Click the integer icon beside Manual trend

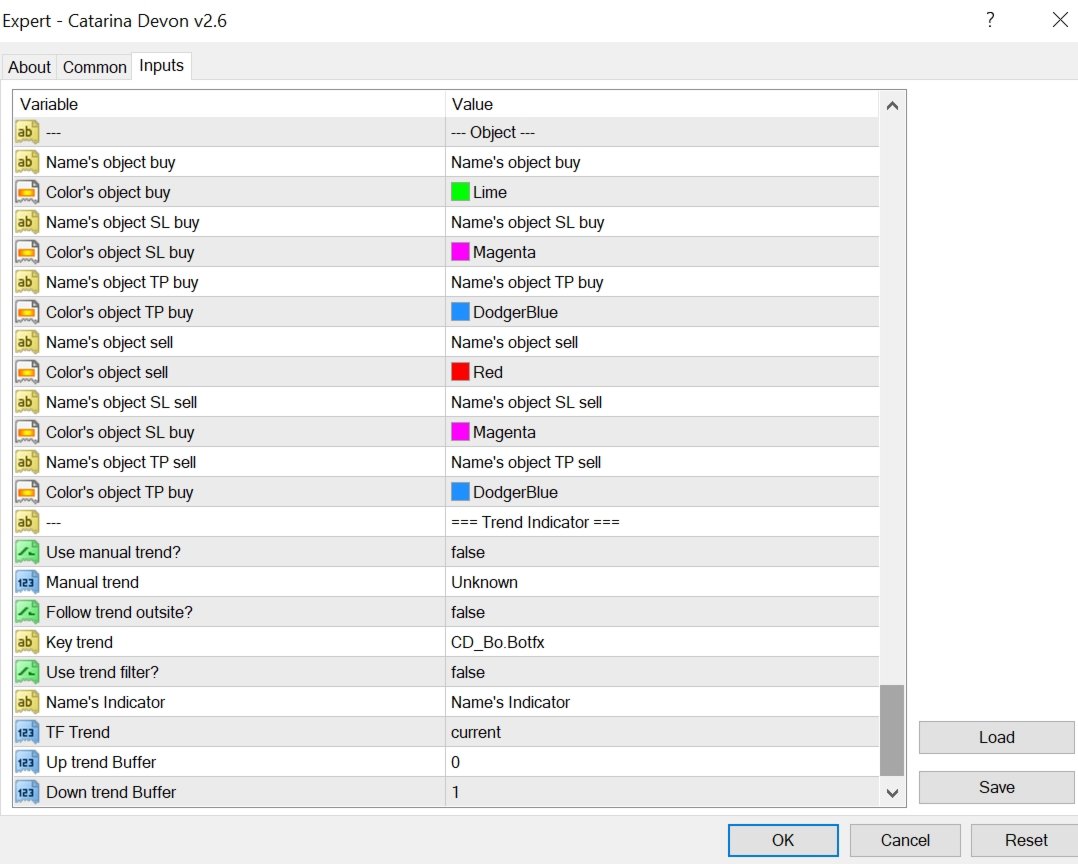click(27, 582)
